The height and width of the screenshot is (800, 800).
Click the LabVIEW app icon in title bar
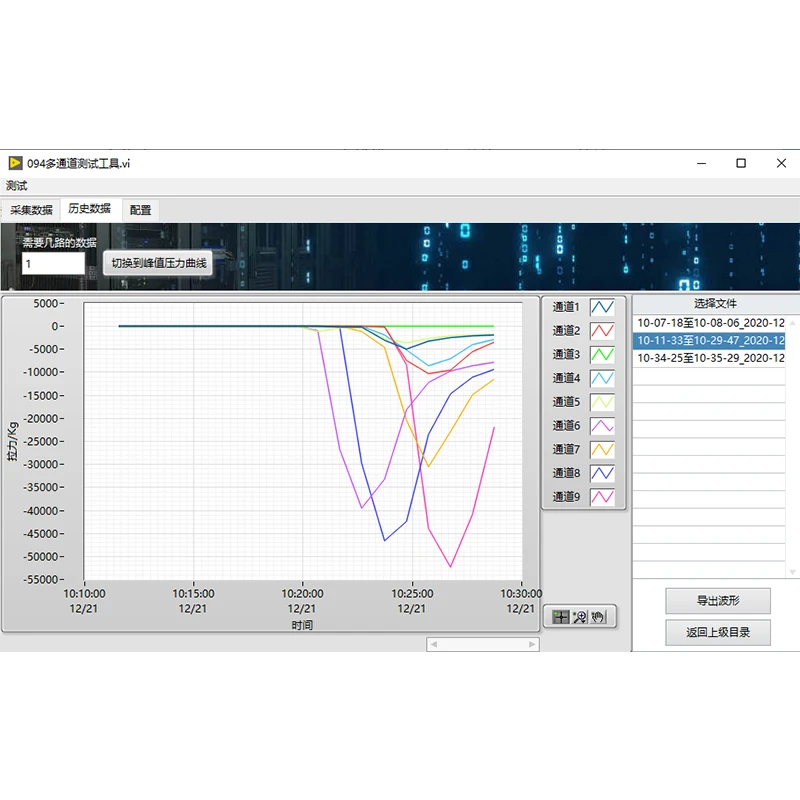click(15, 163)
